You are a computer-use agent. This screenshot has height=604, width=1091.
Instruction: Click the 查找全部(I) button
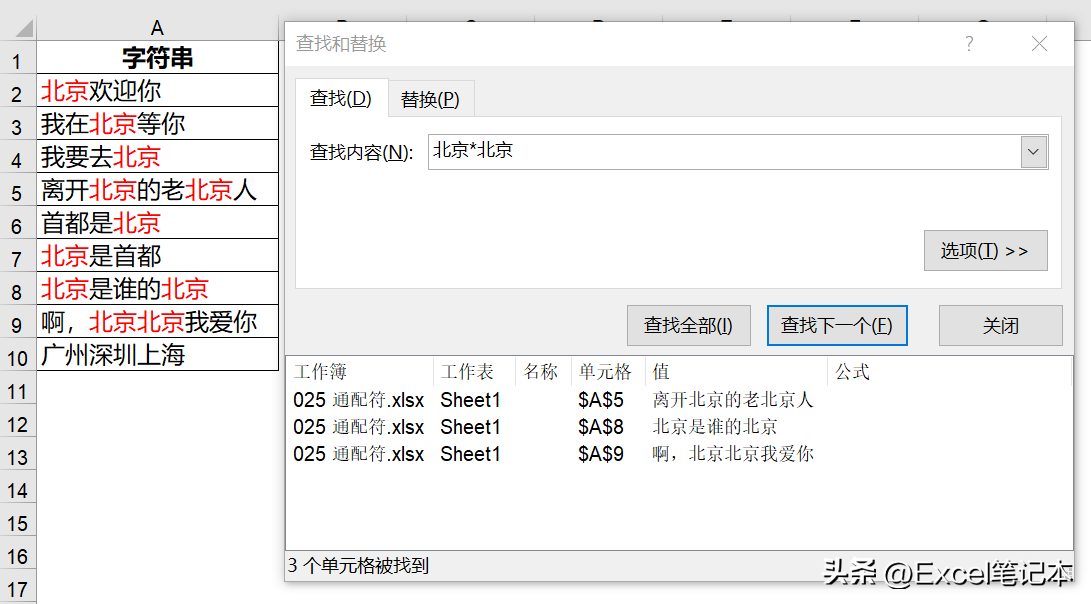[688, 325]
